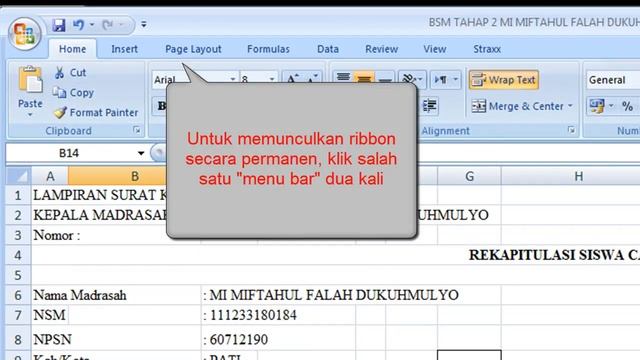This screenshot has width=640, height=360.
Task: Expand the Orientation dropdown arrow
Action: pos(420,79)
